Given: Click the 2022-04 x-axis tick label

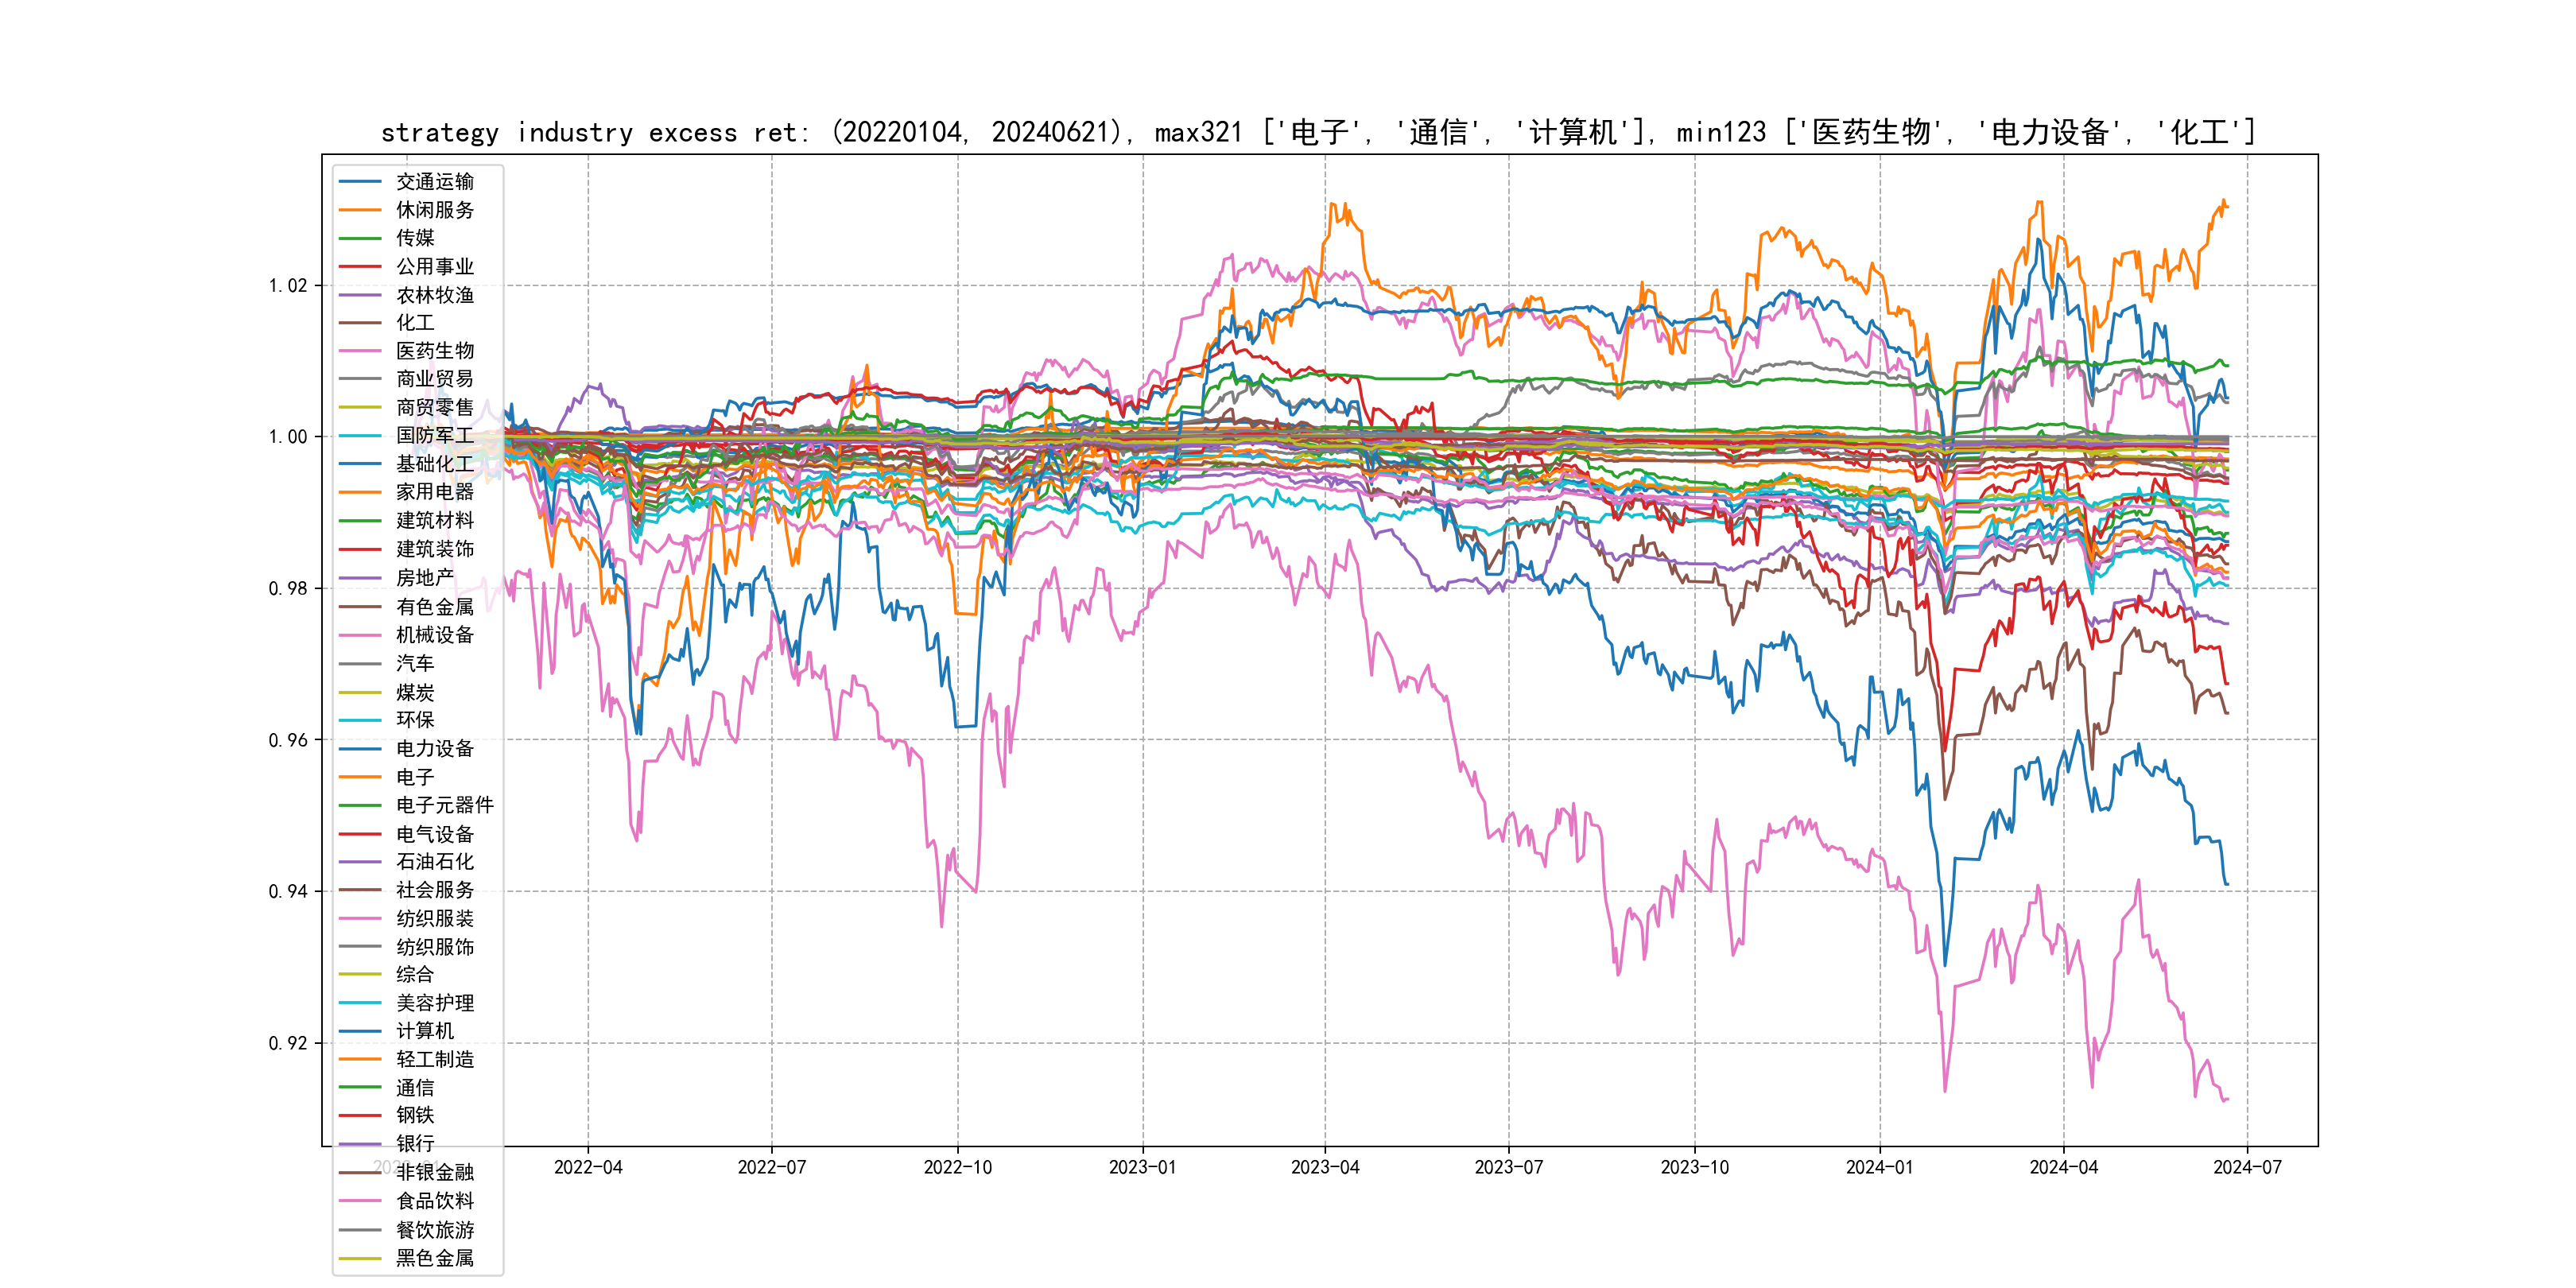Looking at the screenshot, I should click(x=588, y=1167).
